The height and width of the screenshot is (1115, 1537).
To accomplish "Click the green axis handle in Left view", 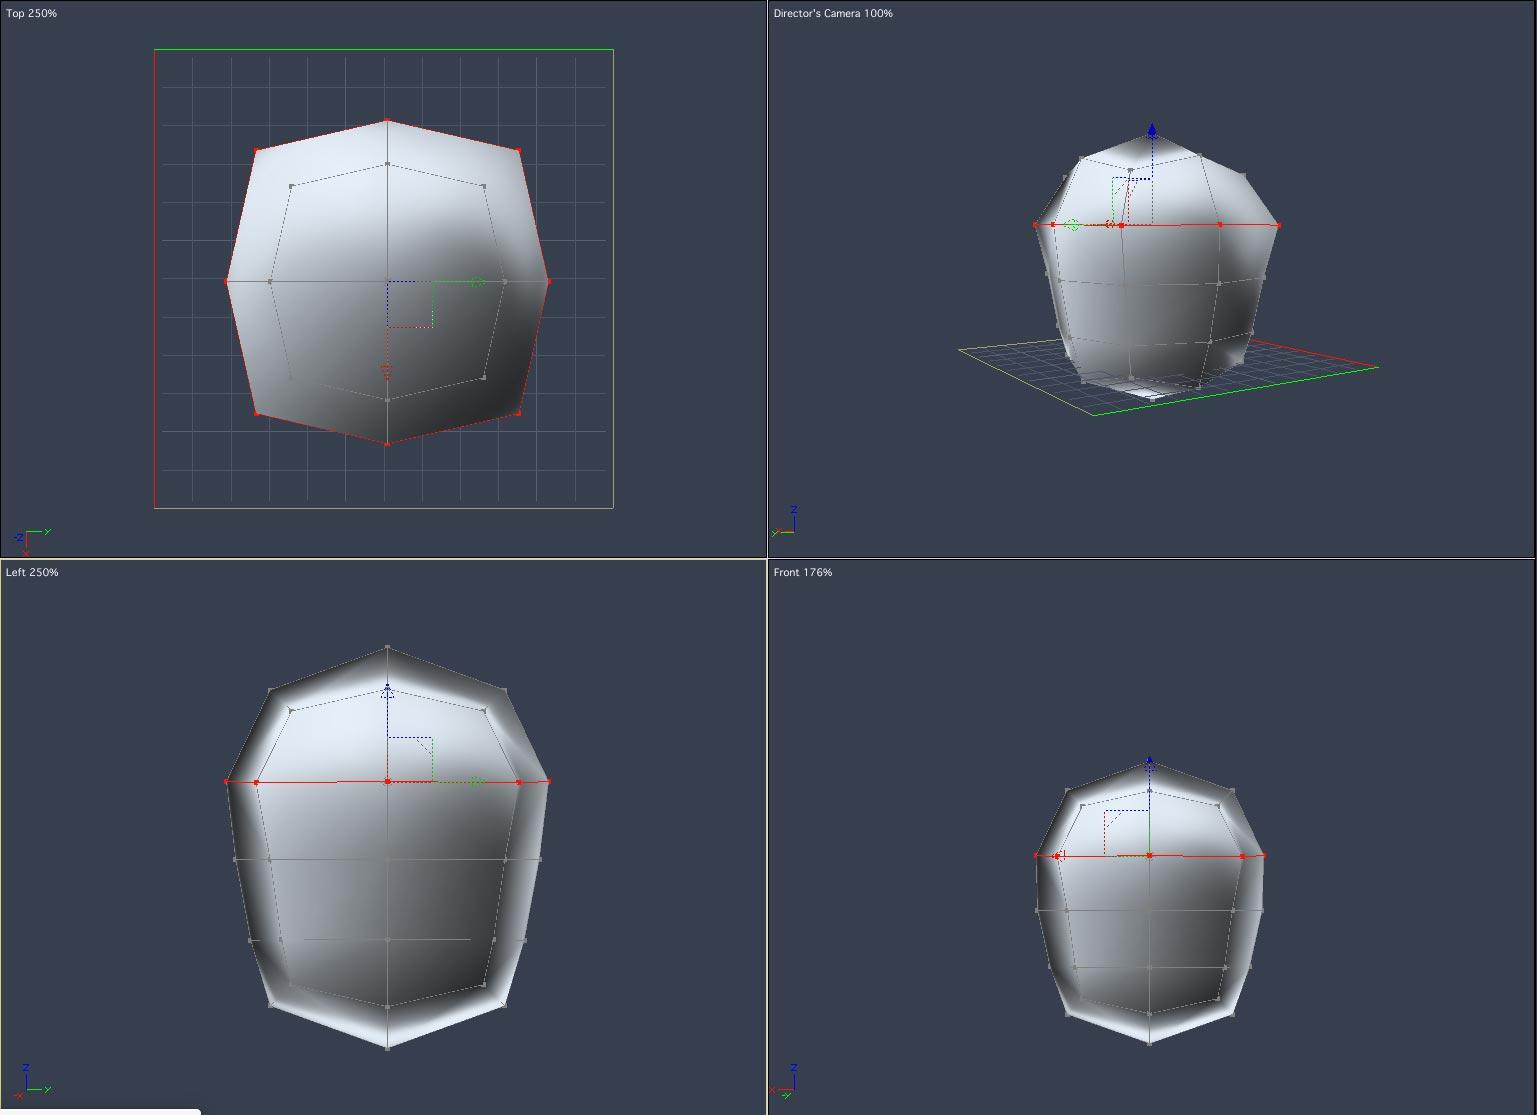I will pos(477,782).
